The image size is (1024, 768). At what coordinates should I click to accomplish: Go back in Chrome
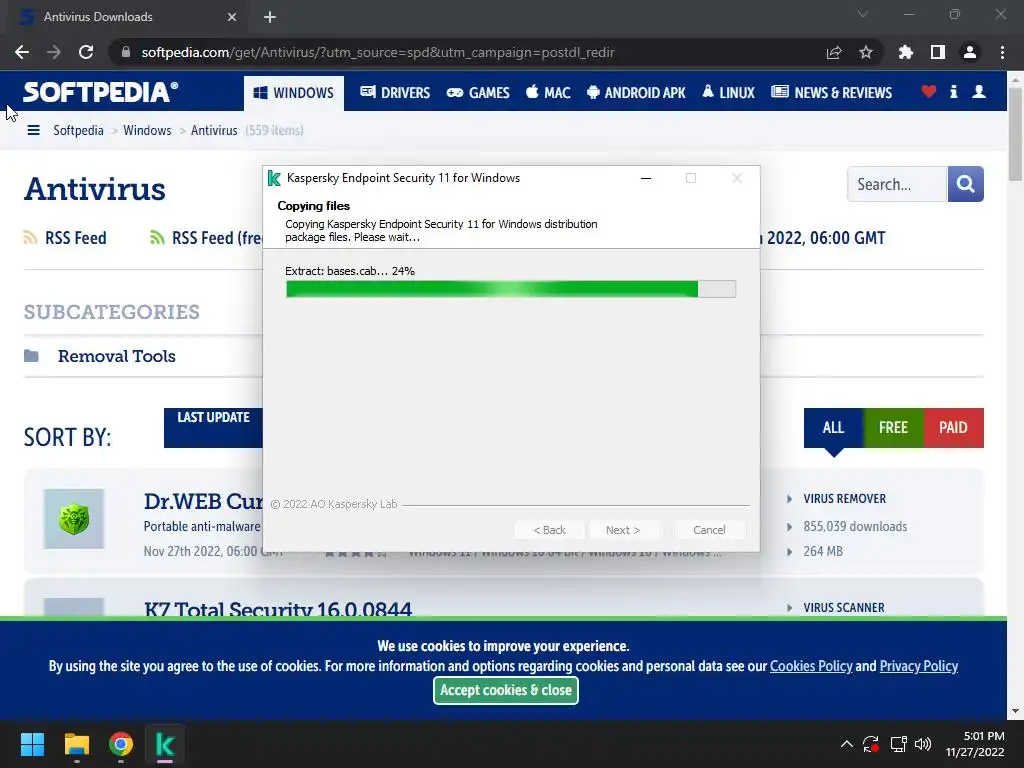click(x=22, y=52)
